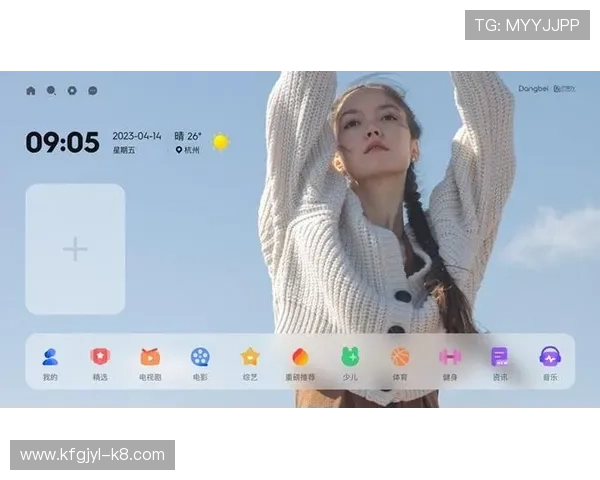This screenshot has height=480, width=600.
Task: Open 重磅推荐 flame icon
Action: pos(300,357)
